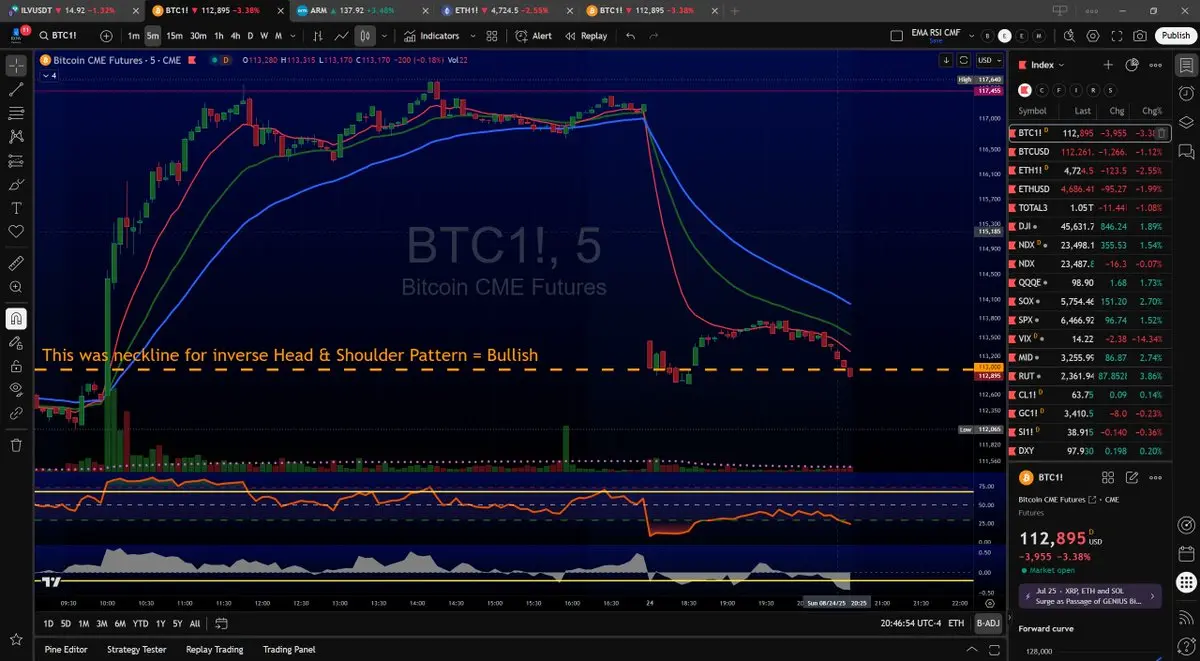This screenshot has width=1200, height=661.
Task: Choose the bars chart style
Action: [x=318, y=36]
